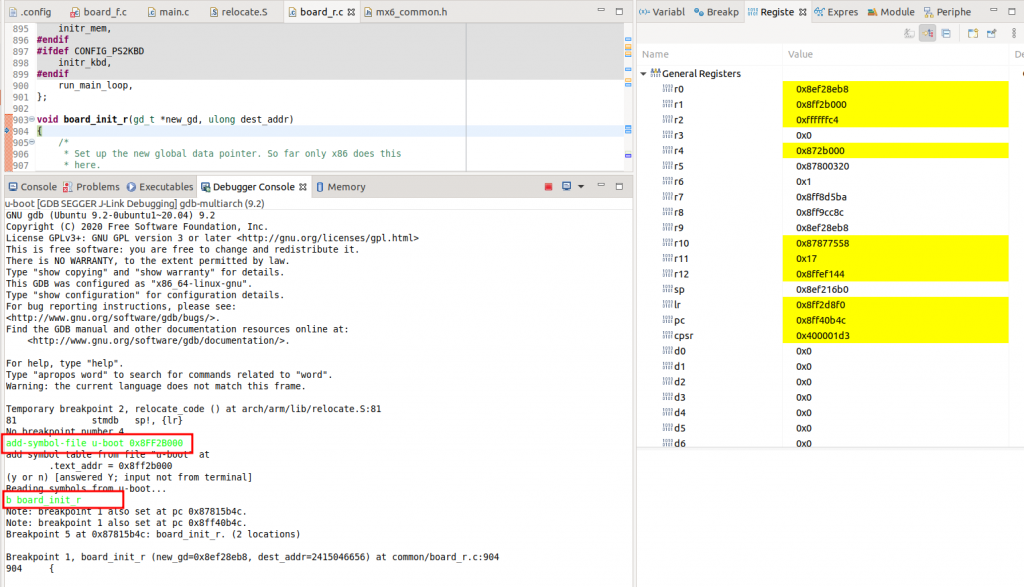This screenshot has width=1024, height=587.
Task: Click the red Terminate button in console toolbar
Action: pyautogui.click(x=548, y=187)
